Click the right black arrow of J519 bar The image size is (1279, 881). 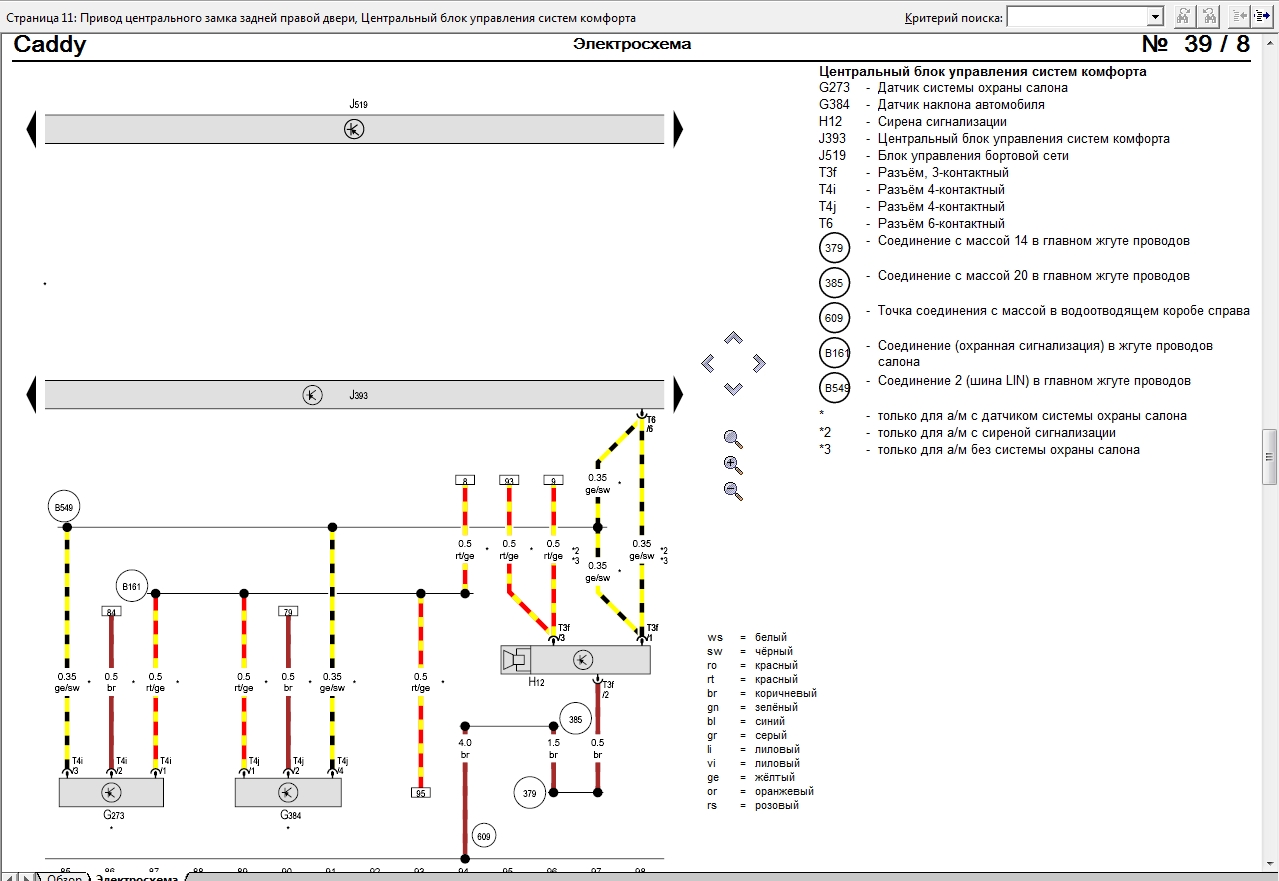click(x=678, y=129)
